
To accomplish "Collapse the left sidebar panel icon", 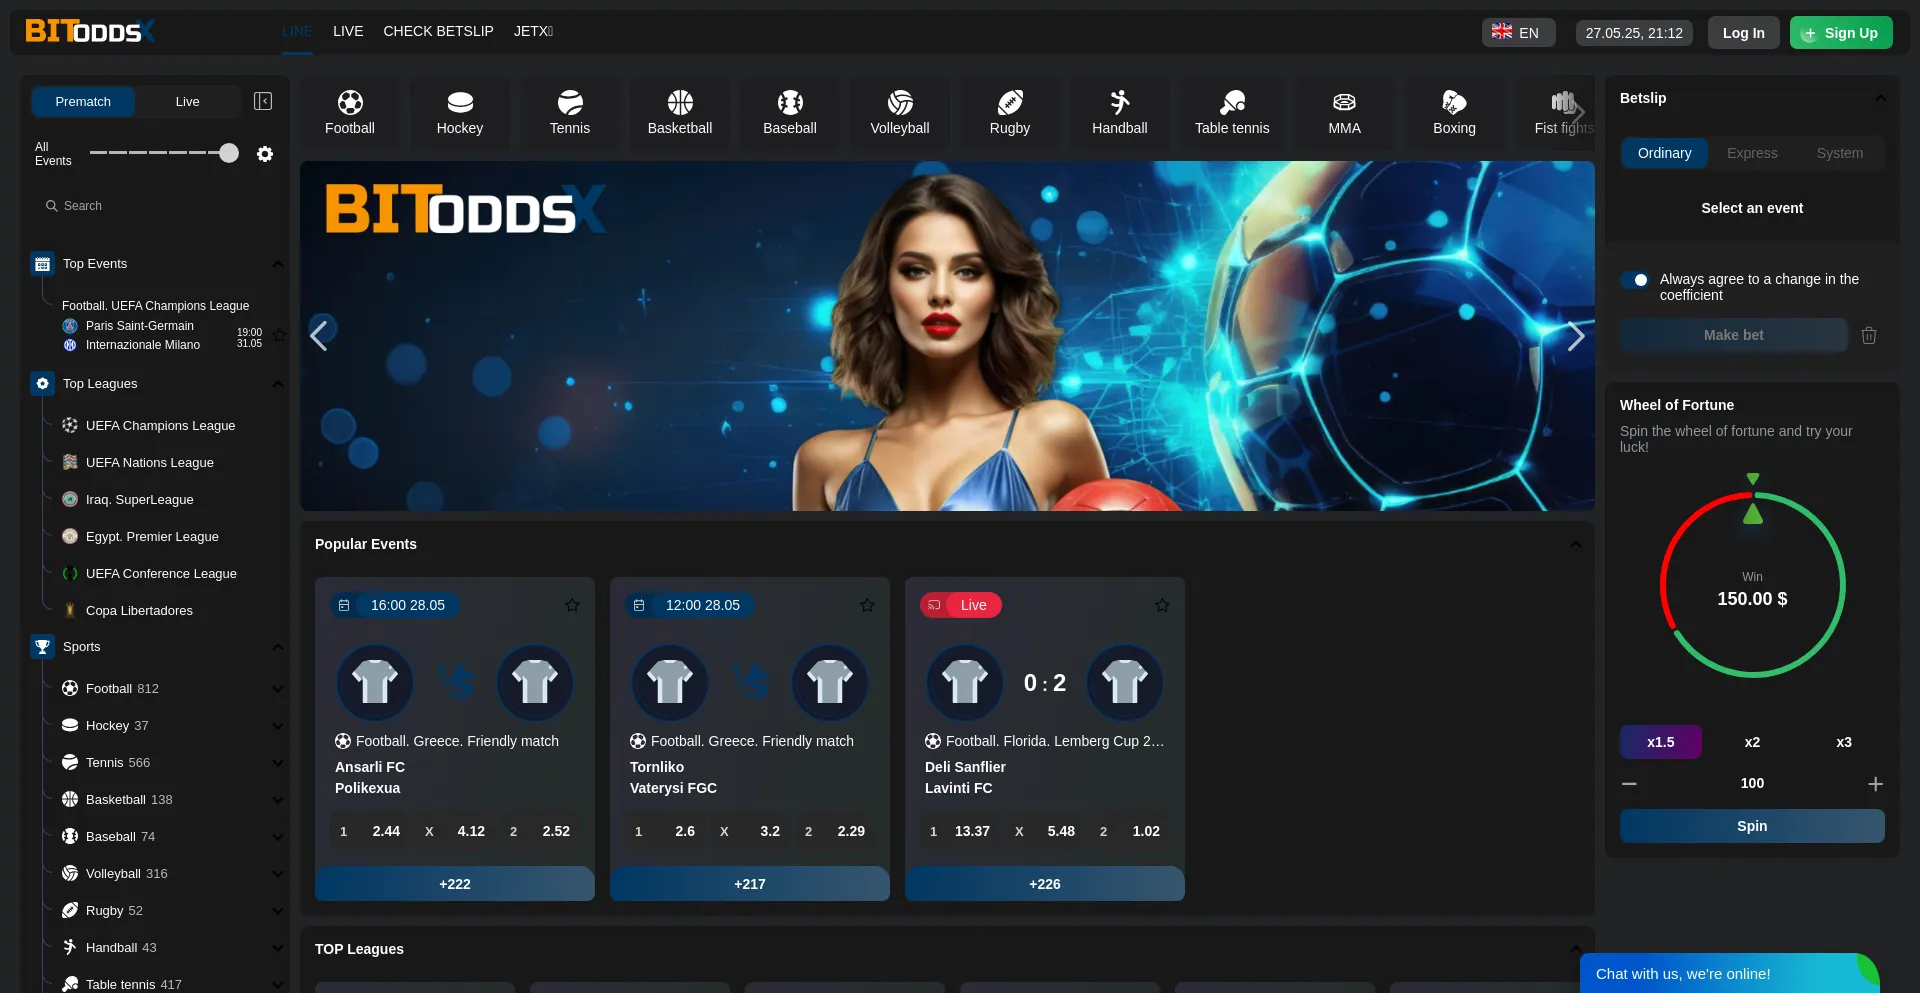I will tap(263, 101).
